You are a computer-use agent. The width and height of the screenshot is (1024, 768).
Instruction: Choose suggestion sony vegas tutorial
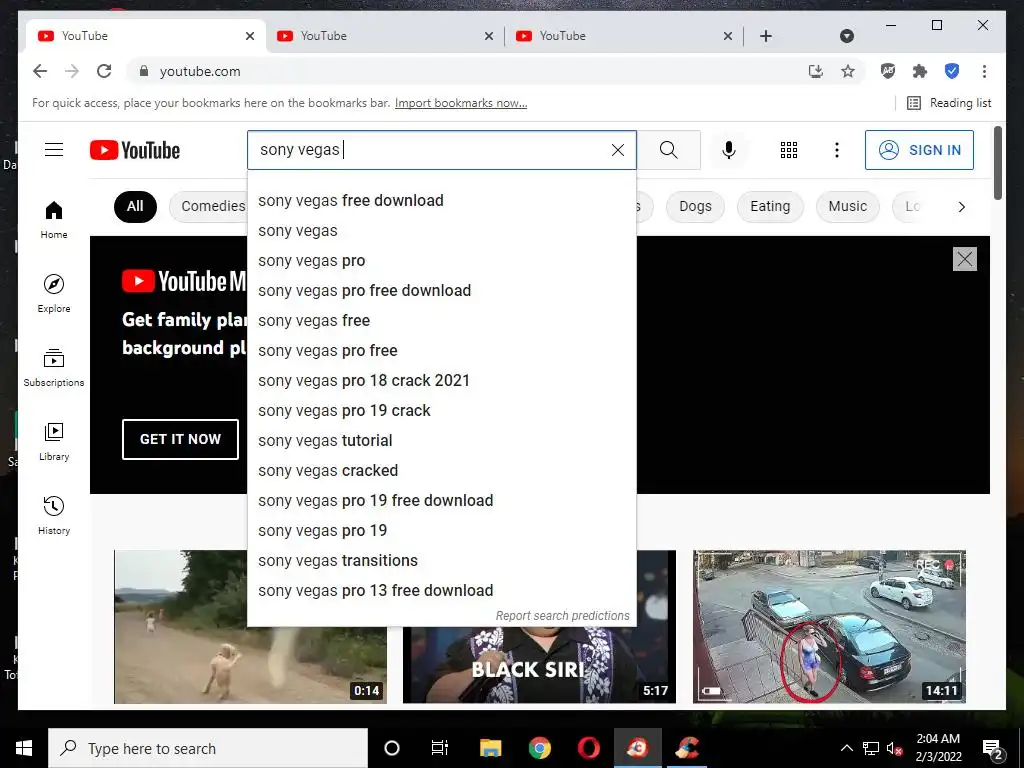click(441, 441)
